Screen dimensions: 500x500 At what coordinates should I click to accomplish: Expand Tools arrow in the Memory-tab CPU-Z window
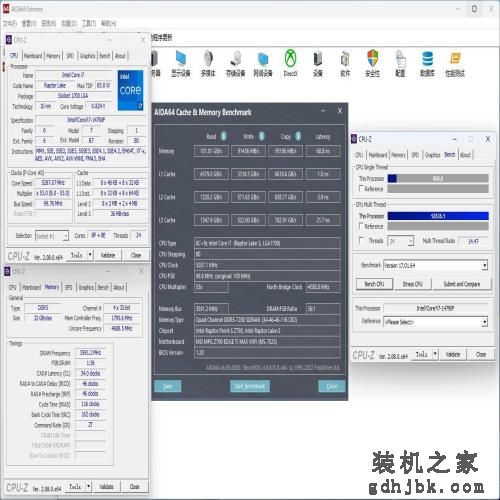click(88, 487)
